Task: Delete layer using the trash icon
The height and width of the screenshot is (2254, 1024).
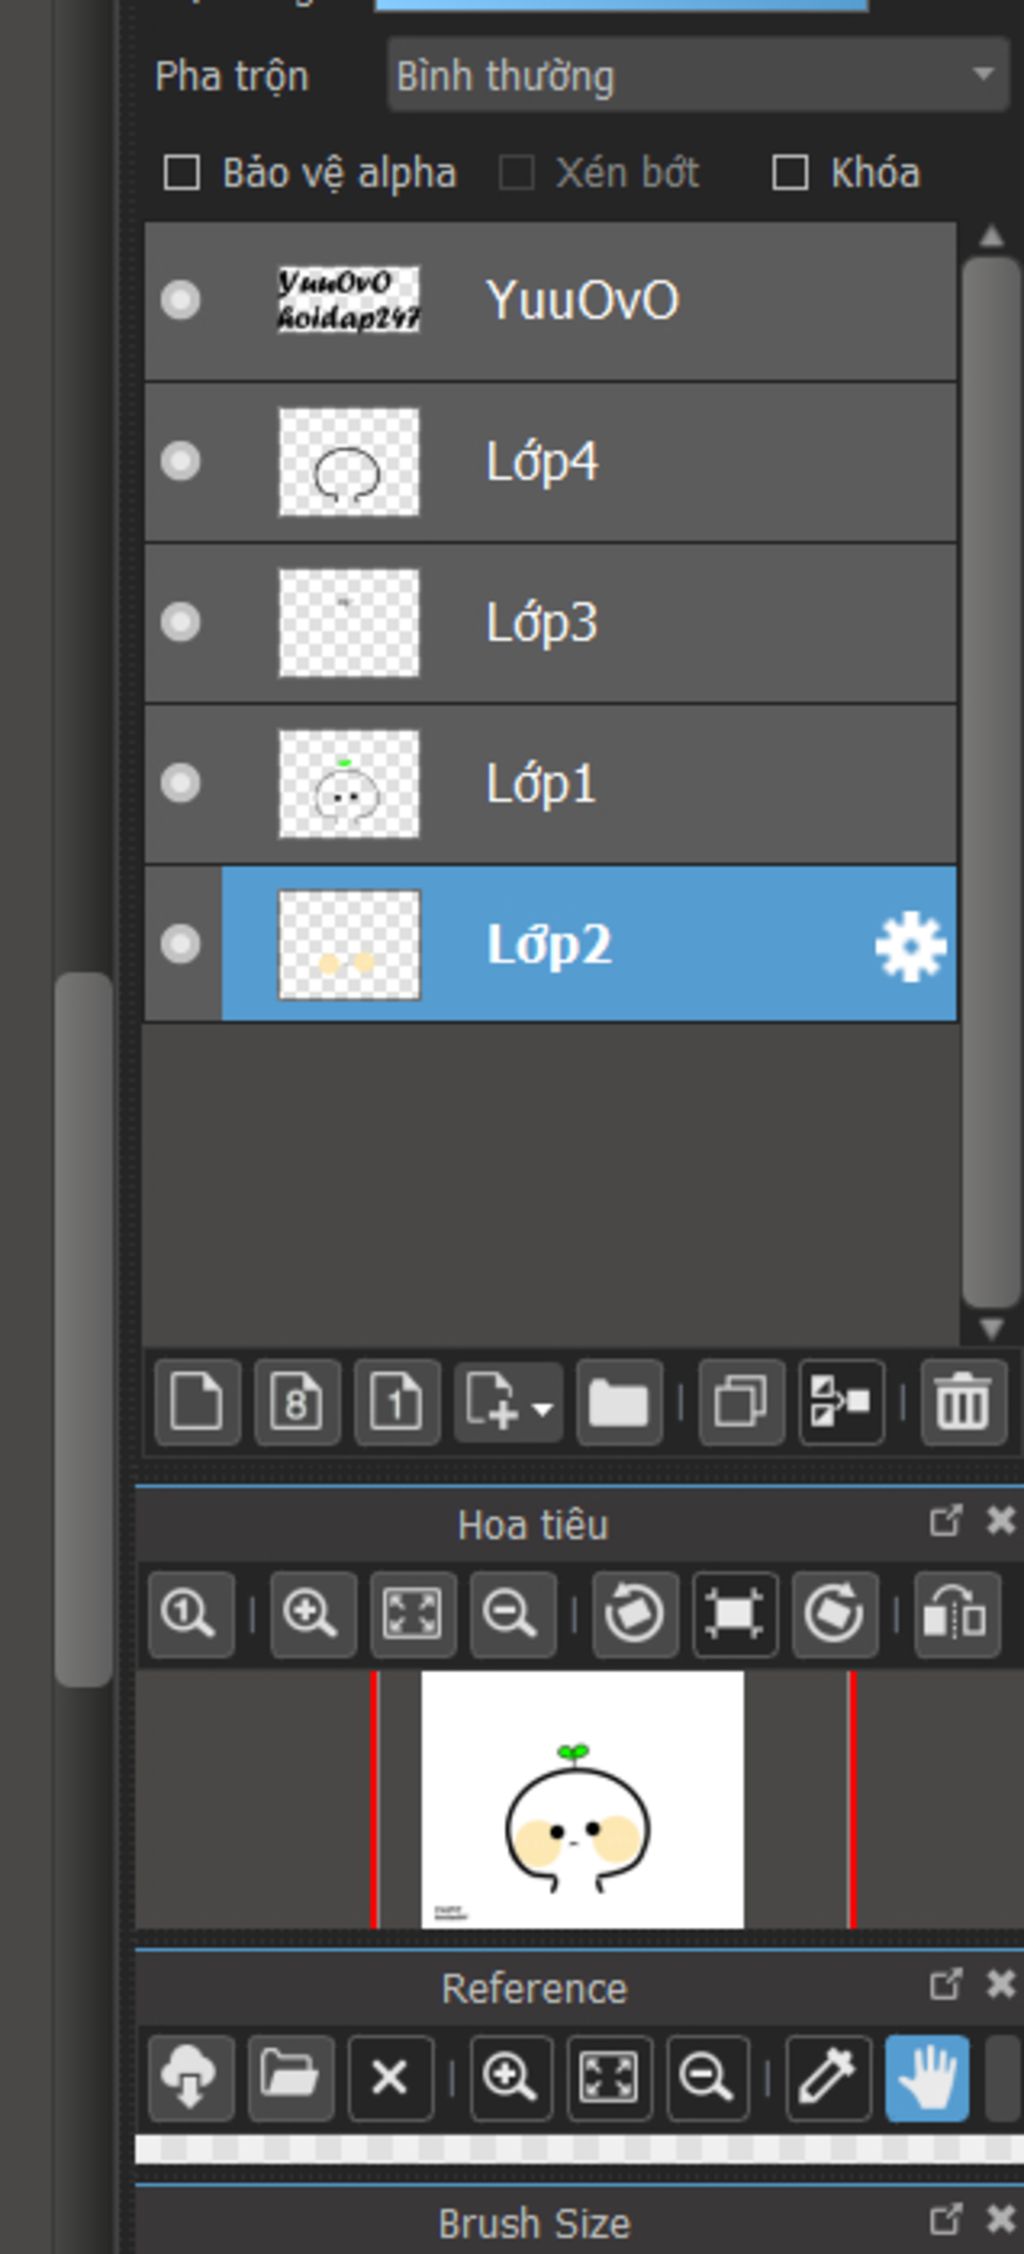Action: tap(962, 1402)
